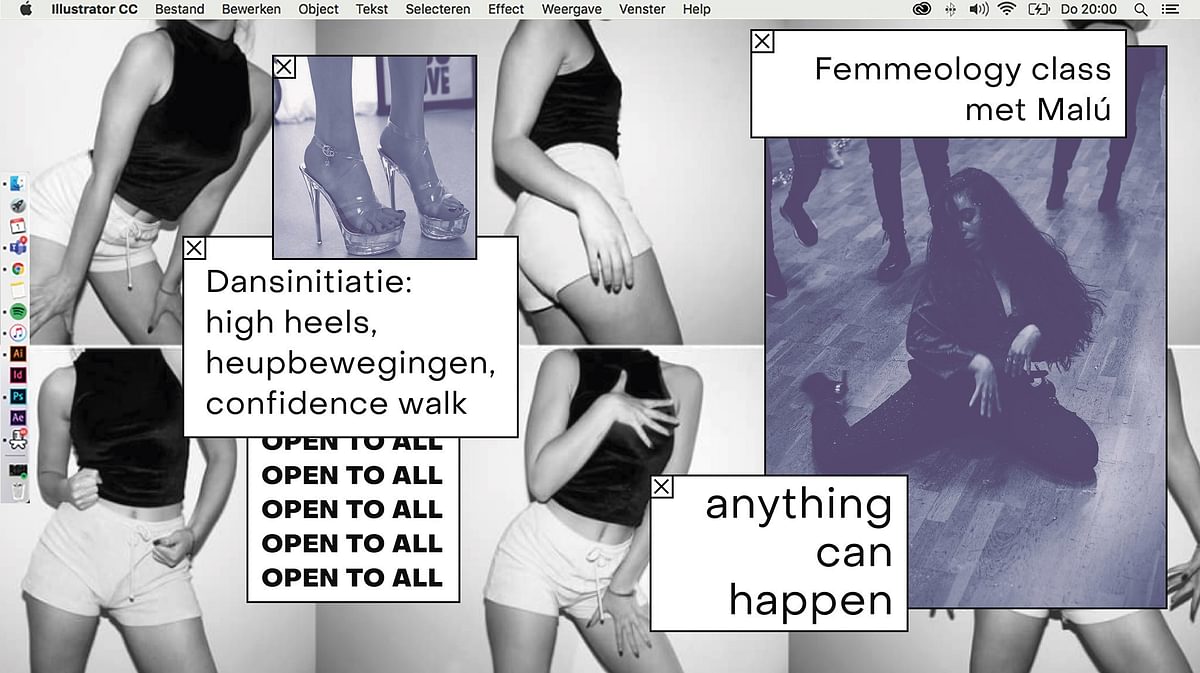Close the anything can happen box

[662, 487]
